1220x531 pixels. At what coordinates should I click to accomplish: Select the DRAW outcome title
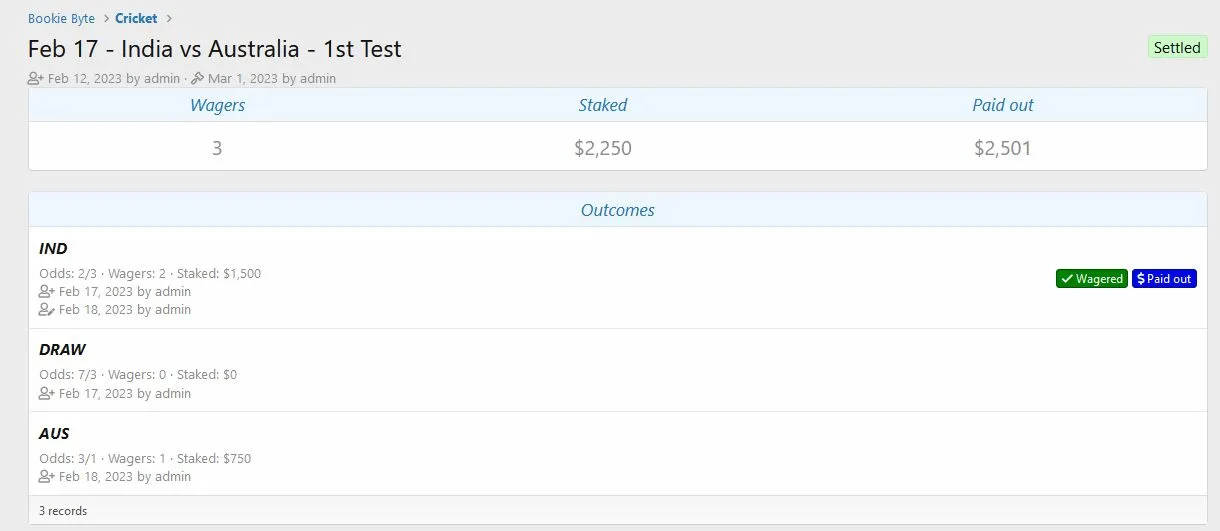62,350
